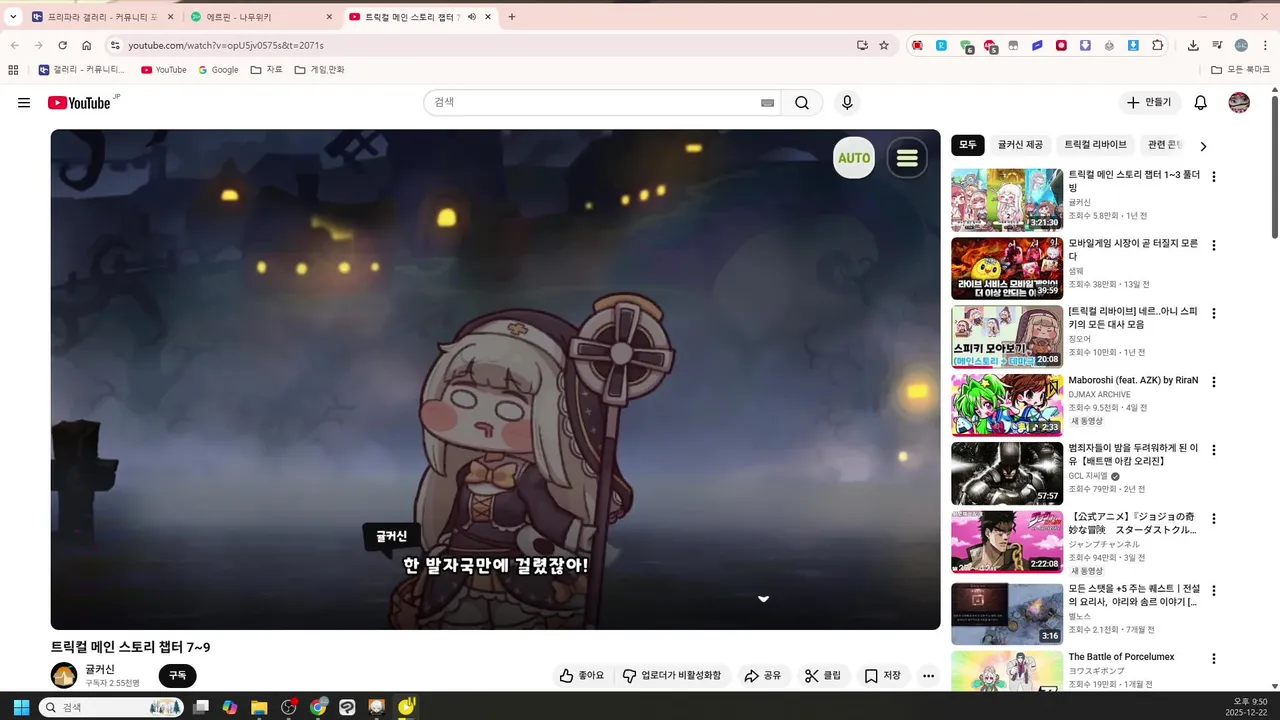Select the 모두 filter chip
1280x720 pixels.
click(x=968, y=145)
